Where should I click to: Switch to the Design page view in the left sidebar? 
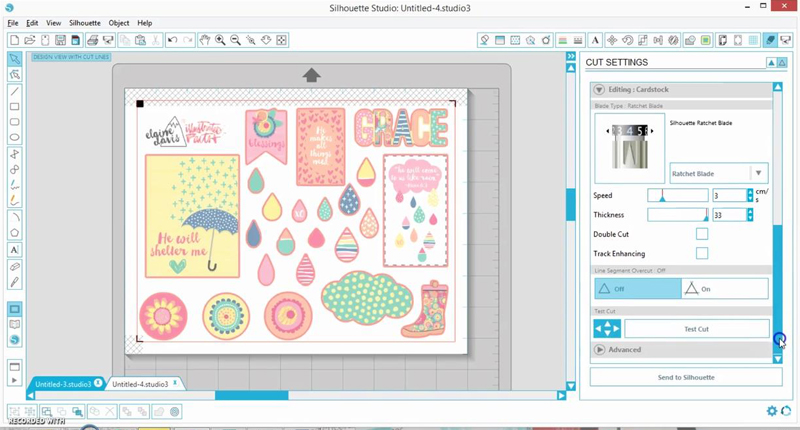pos(14,309)
